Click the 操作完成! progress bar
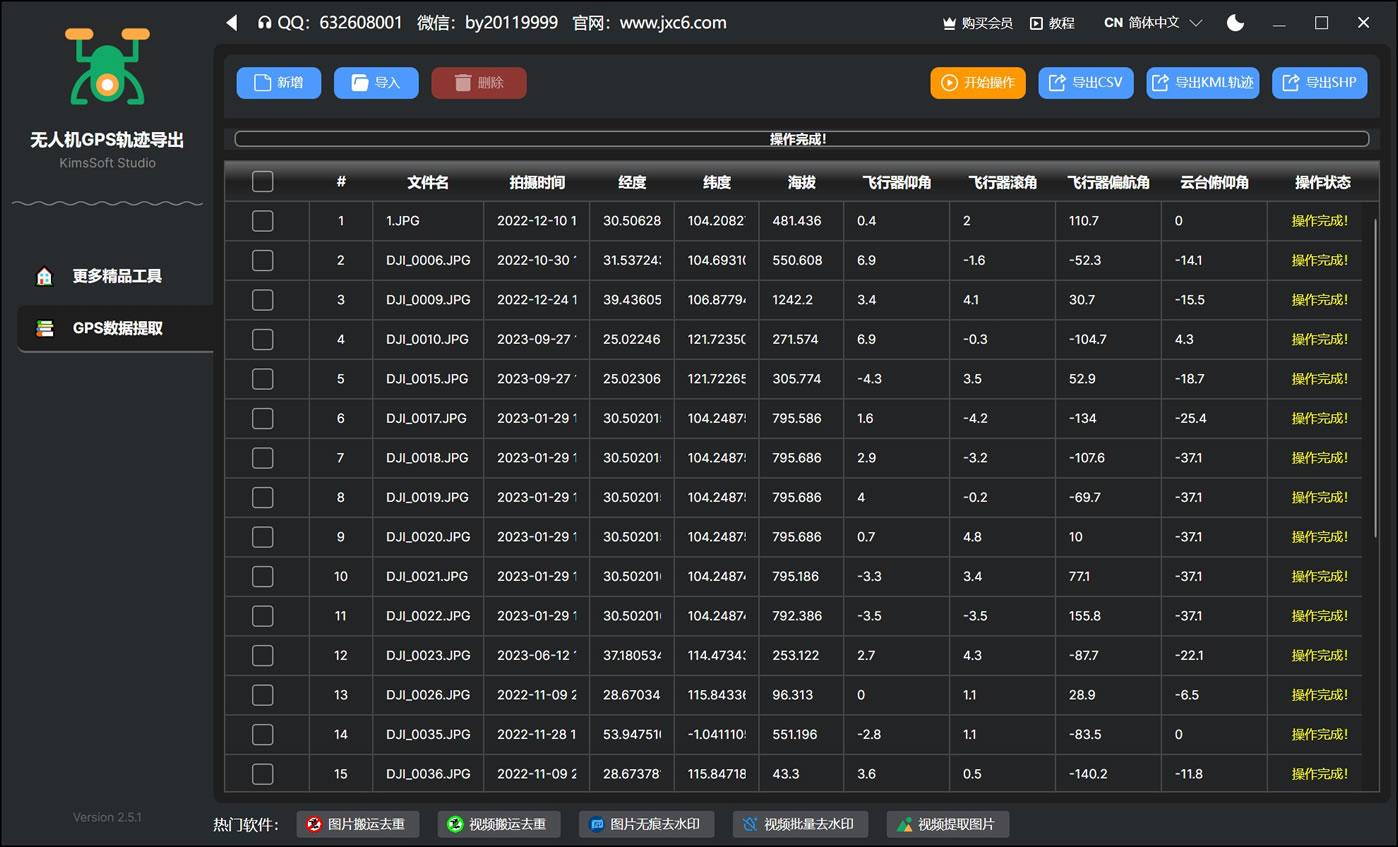 (x=801, y=139)
